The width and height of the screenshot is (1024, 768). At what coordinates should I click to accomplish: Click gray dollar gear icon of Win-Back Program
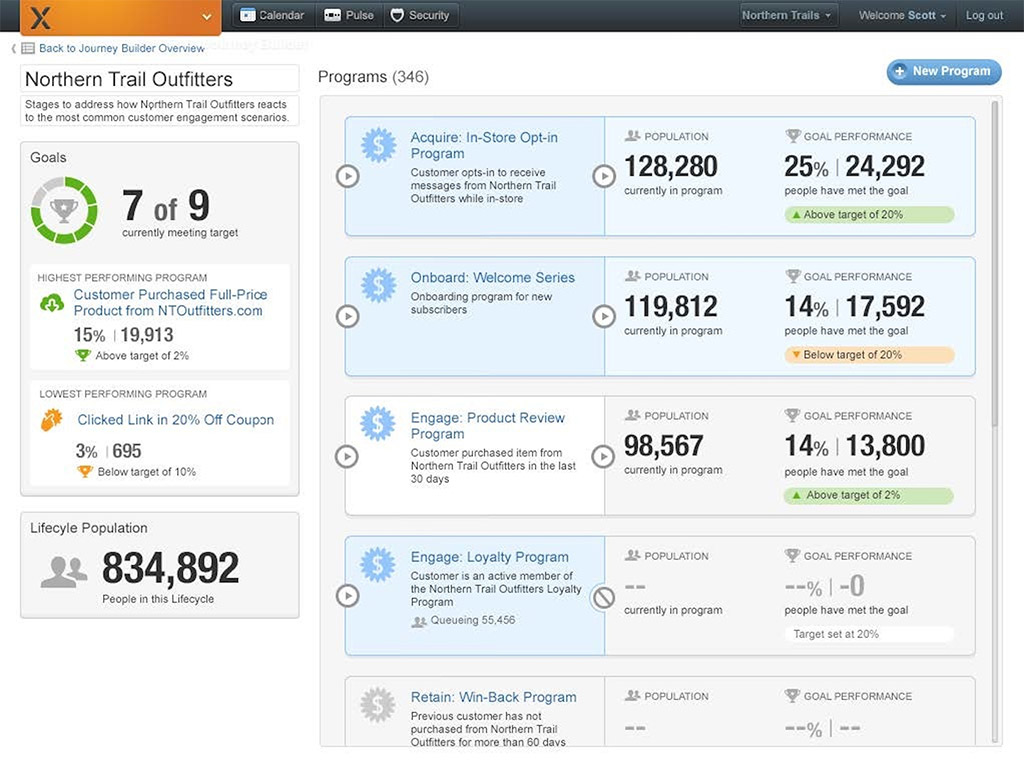coord(378,705)
